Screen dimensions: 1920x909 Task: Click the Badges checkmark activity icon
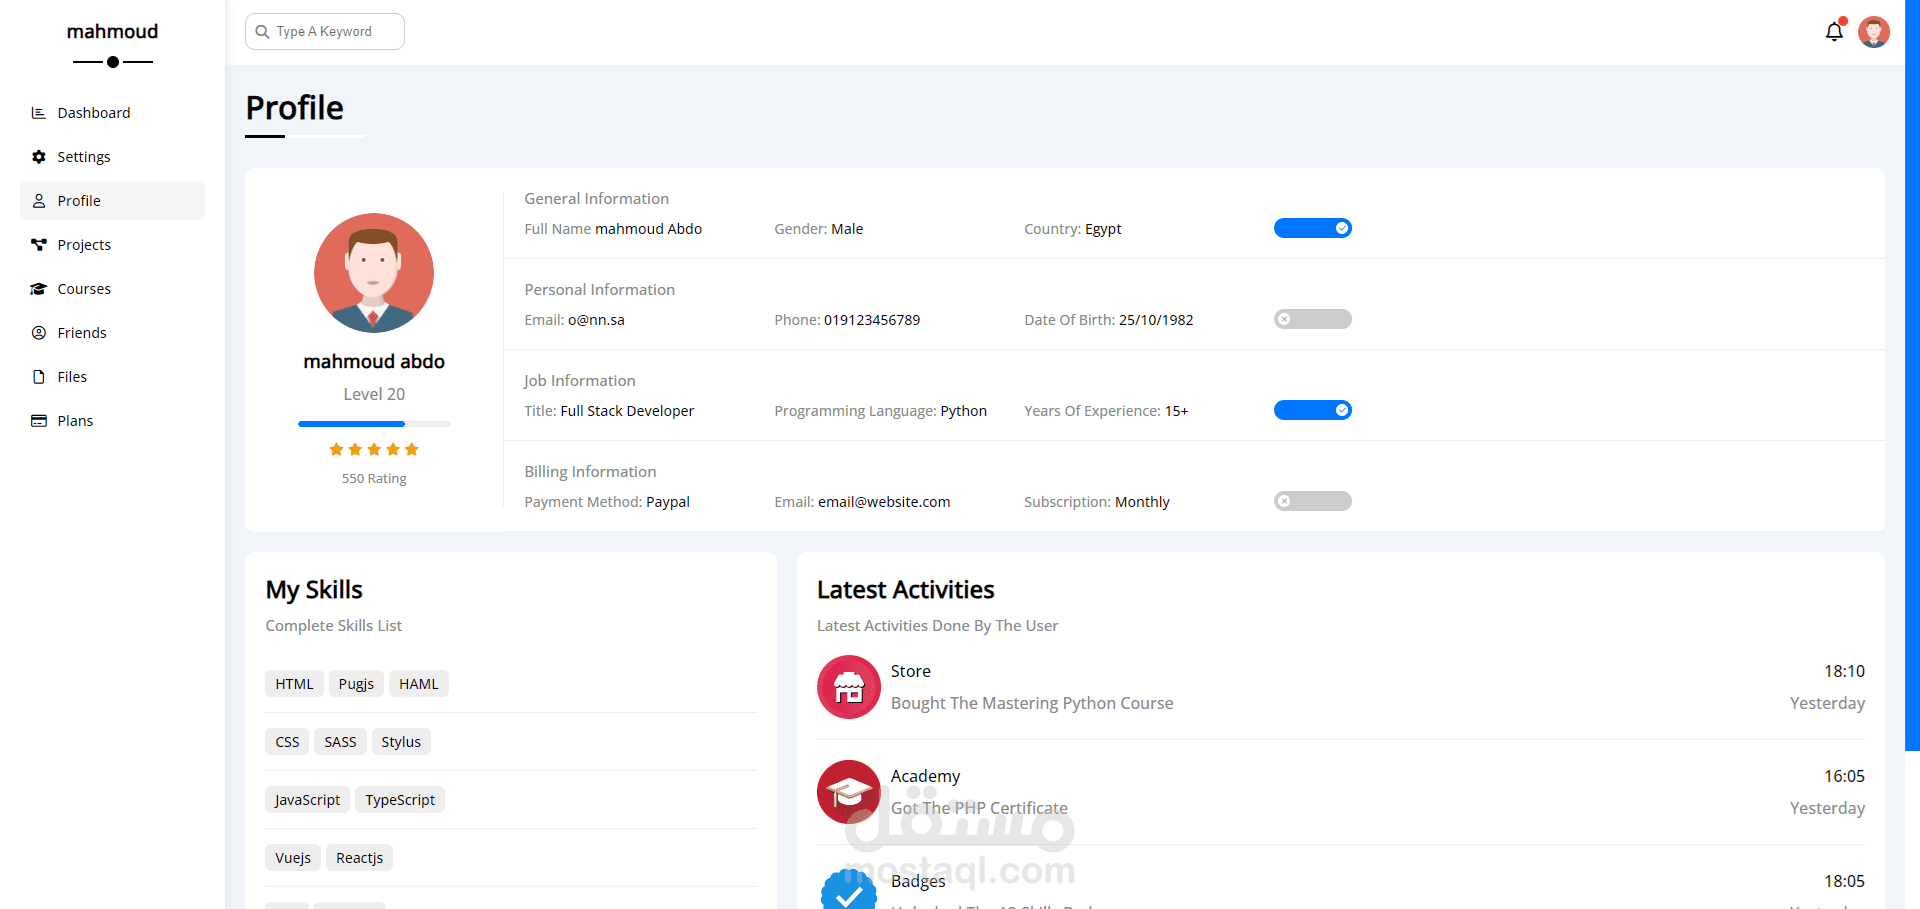pos(849,890)
